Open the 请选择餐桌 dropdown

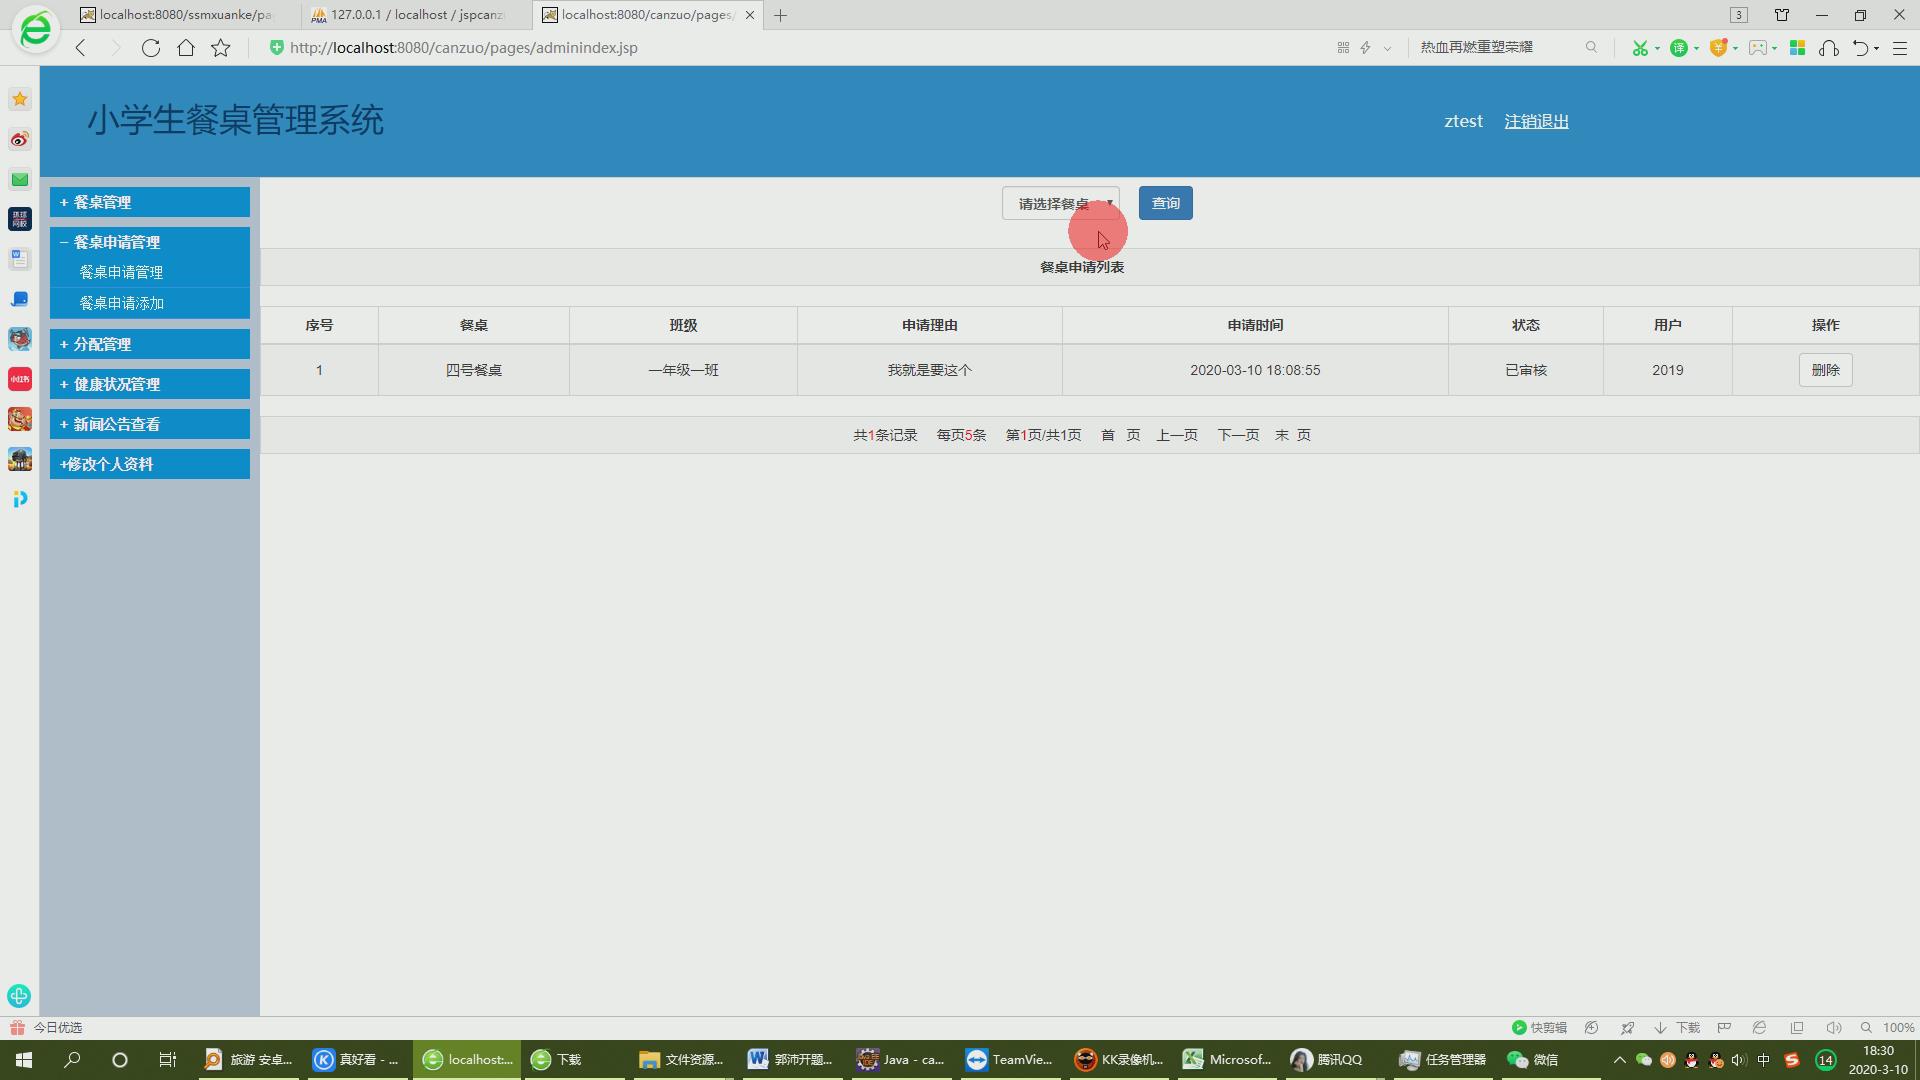click(x=1060, y=204)
